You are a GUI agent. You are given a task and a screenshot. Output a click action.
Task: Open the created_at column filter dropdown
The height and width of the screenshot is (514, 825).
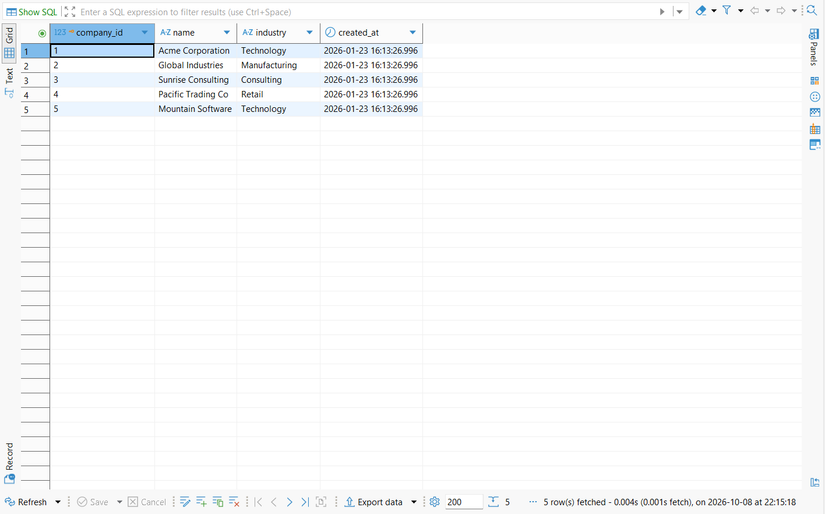click(413, 33)
